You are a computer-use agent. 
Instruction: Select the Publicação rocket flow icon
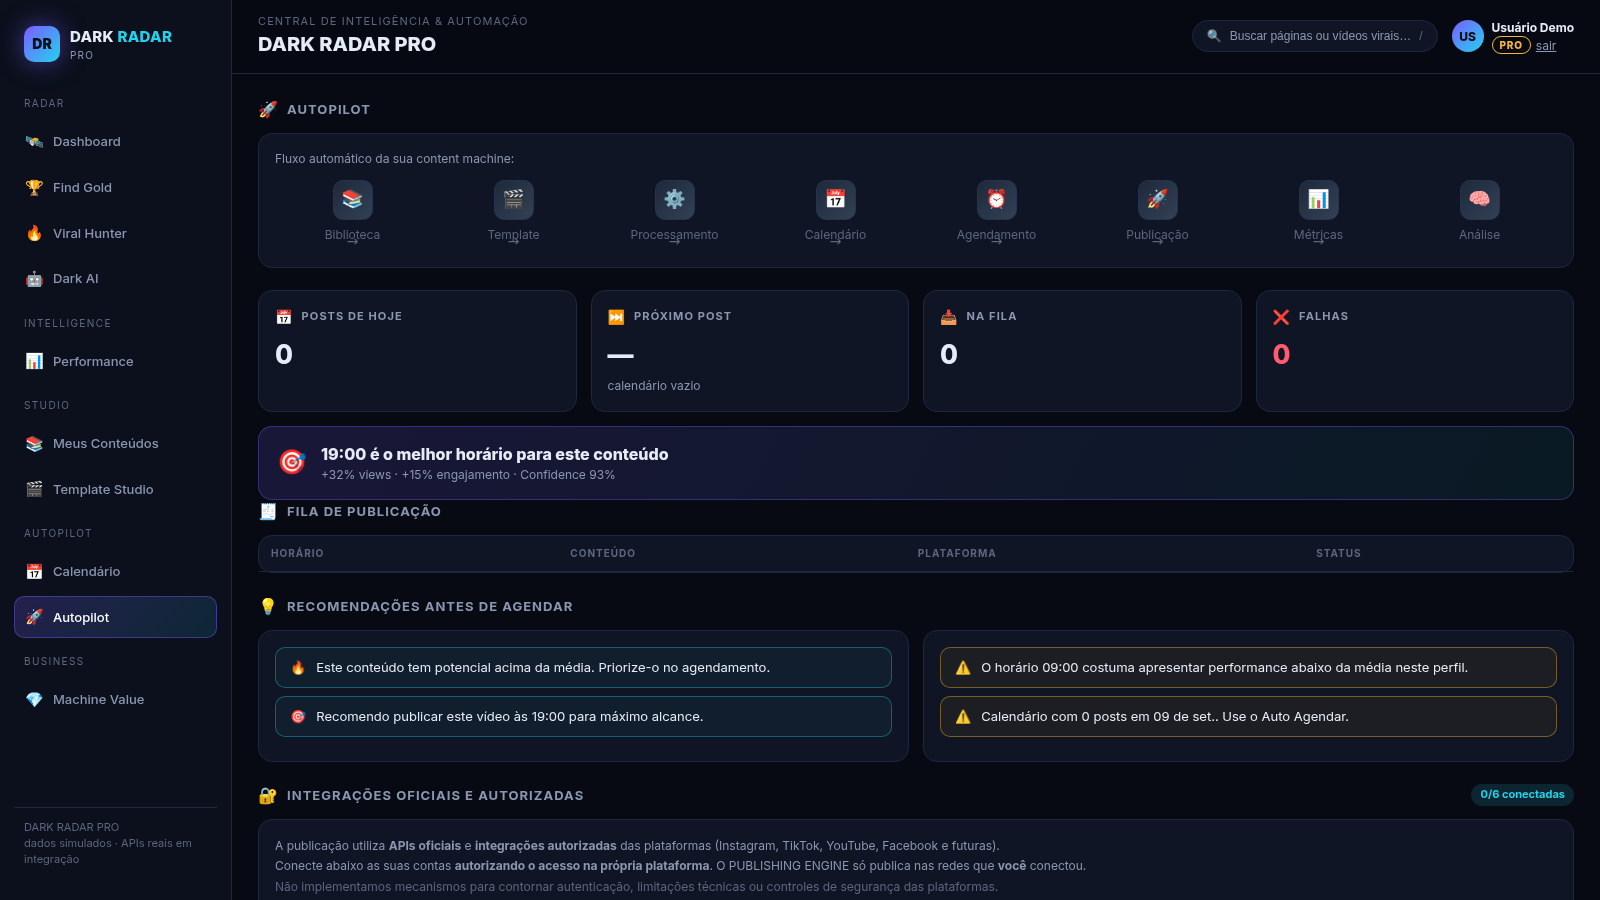click(1158, 199)
